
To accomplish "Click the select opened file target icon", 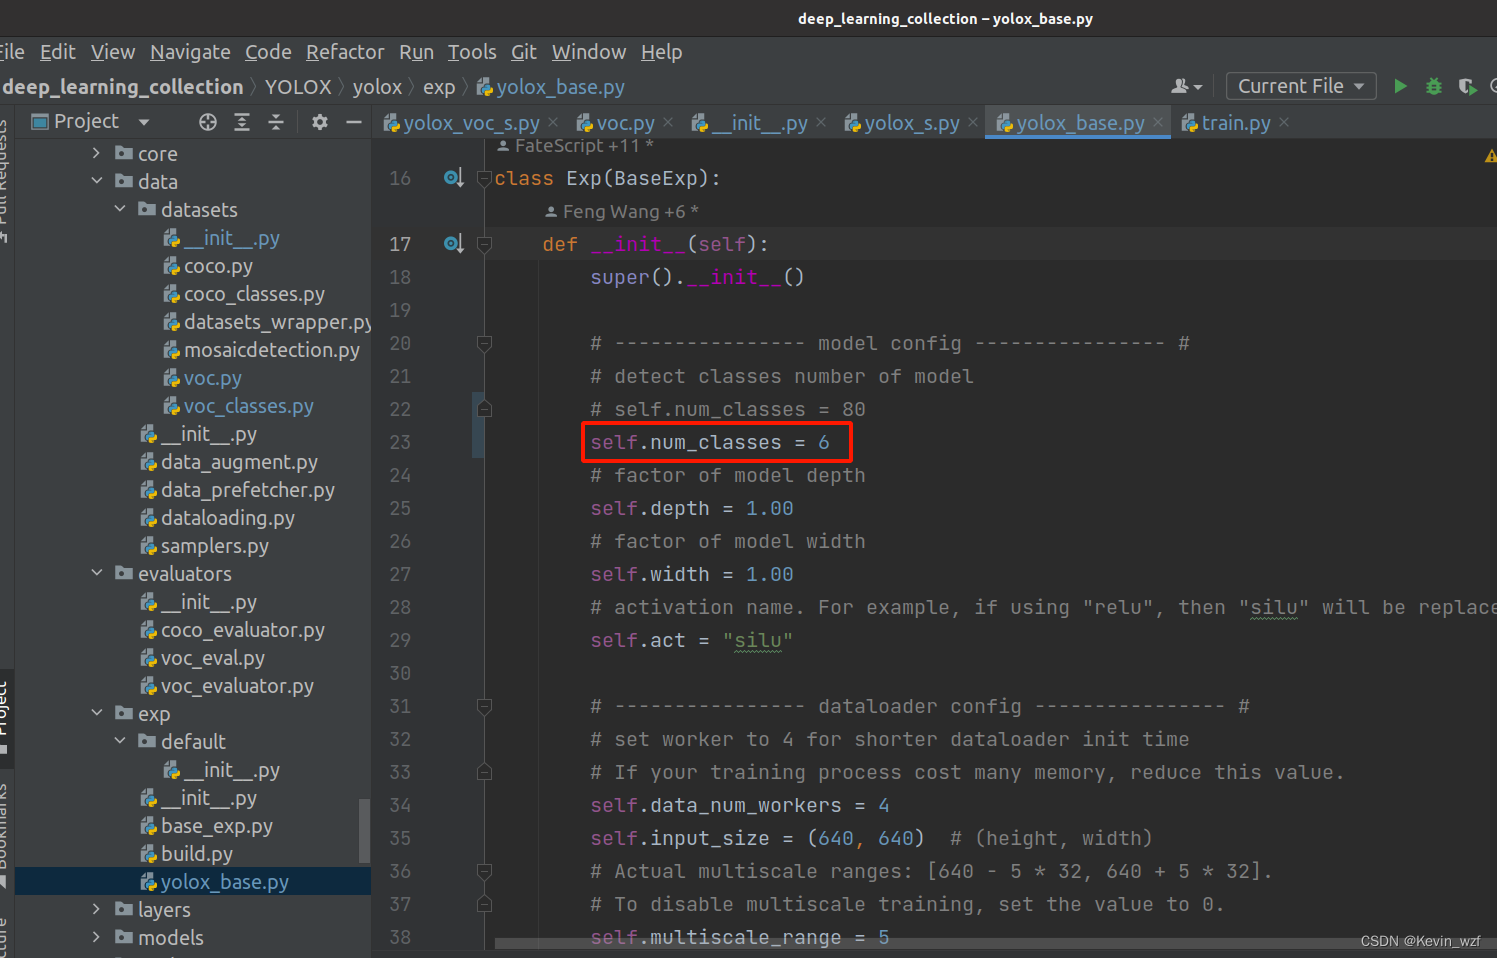I will point(208,122).
